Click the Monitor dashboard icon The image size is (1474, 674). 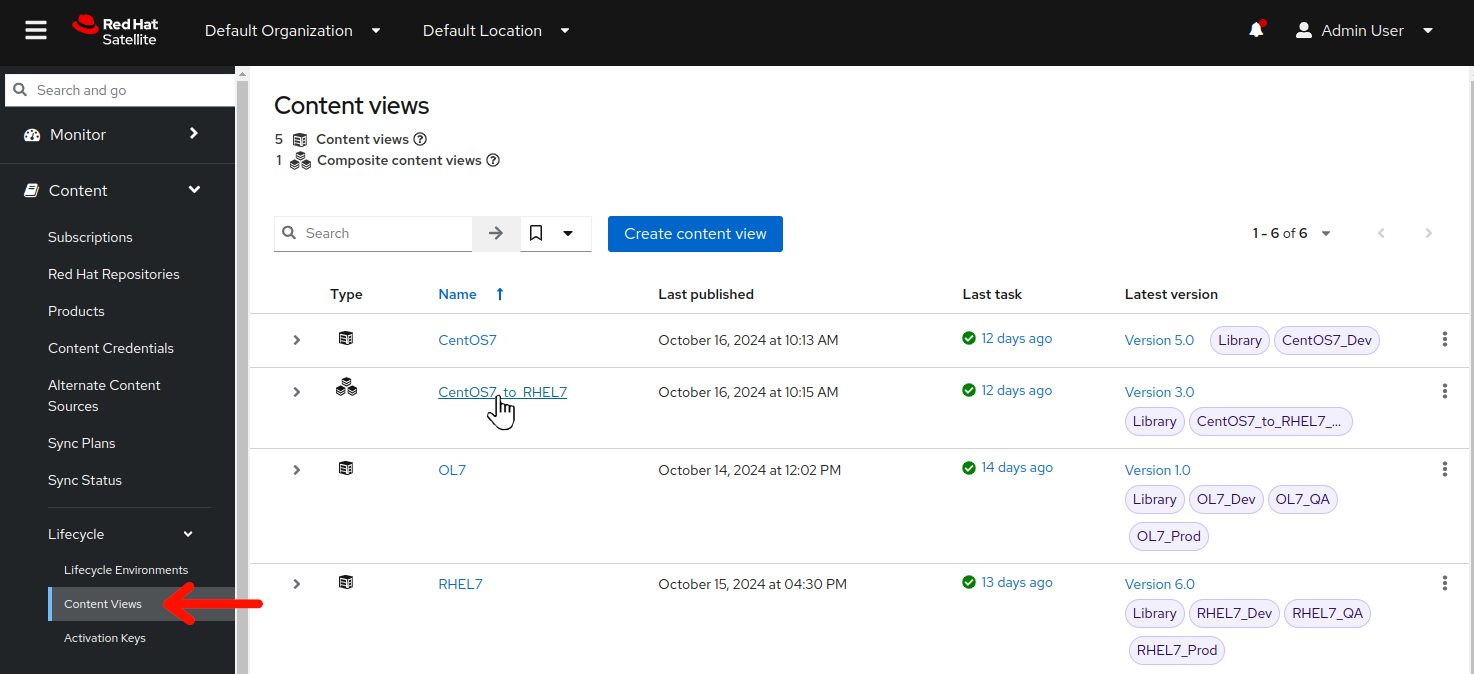31,135
